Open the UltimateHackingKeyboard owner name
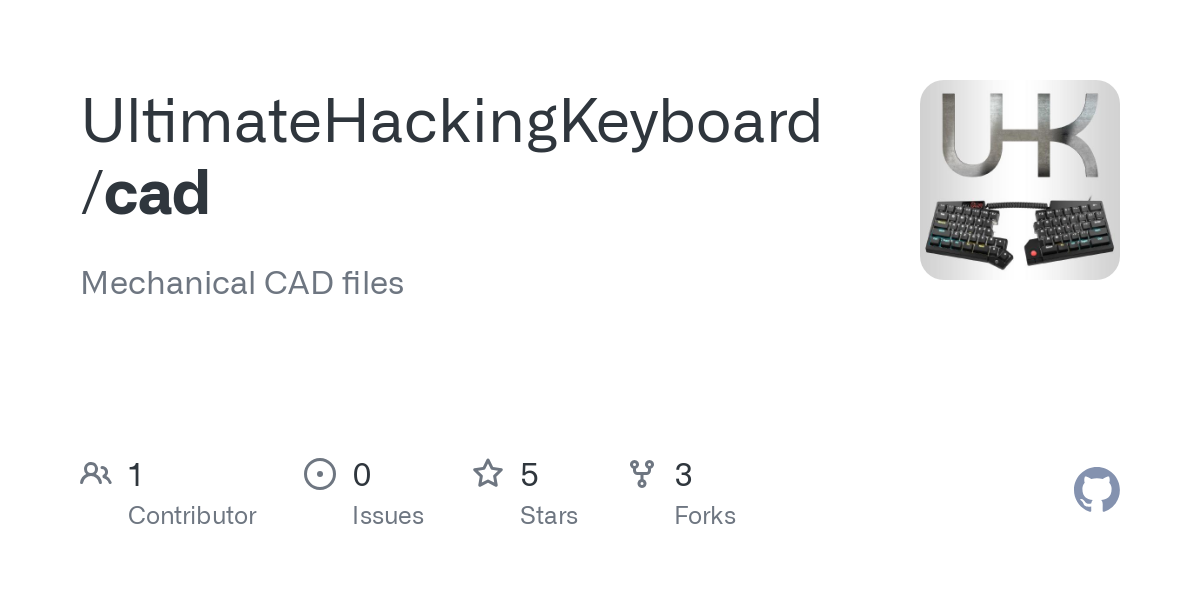This screenshot has height=600, width=1200. point(451,120)
